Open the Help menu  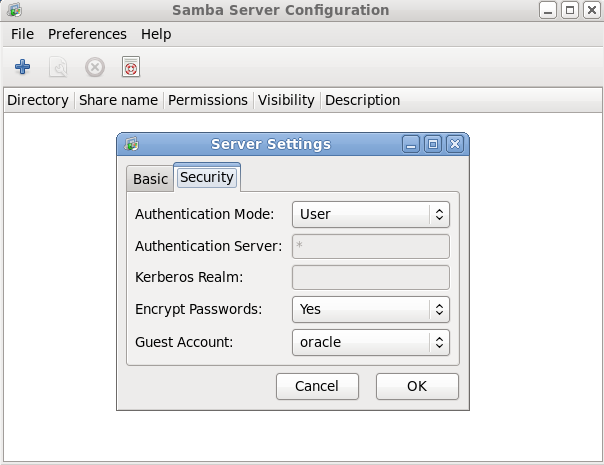[x=156, y=34]
